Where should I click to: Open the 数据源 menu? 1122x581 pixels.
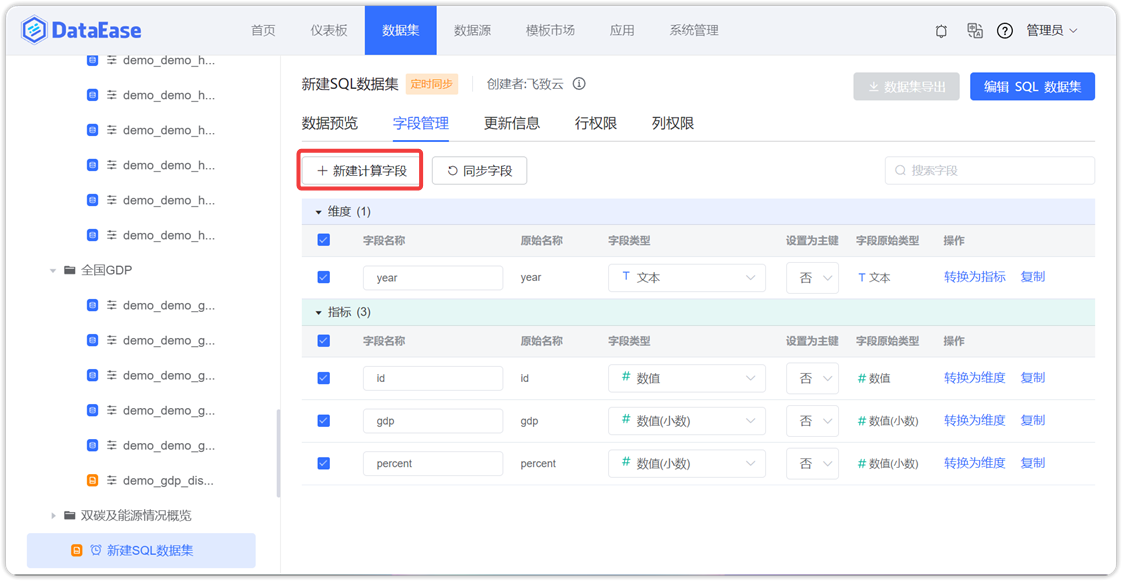(472, 30)
